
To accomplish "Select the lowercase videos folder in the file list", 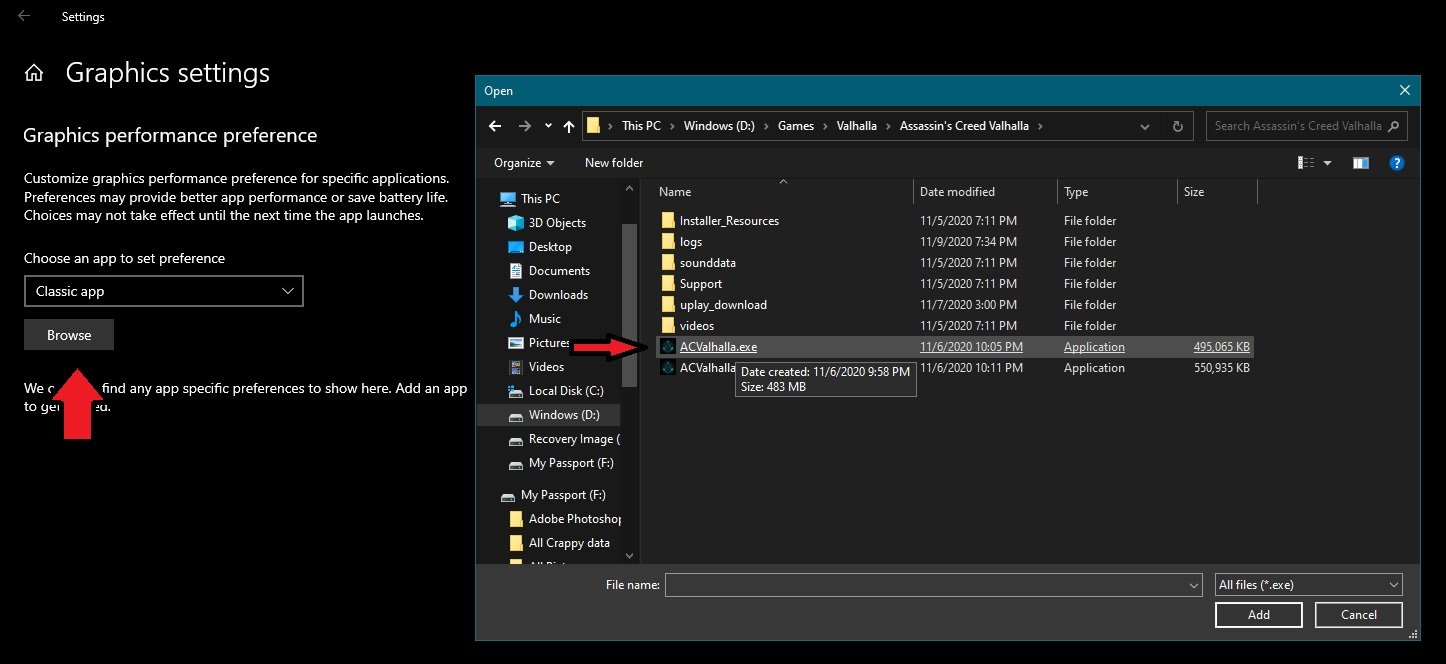I will [697, 326].
